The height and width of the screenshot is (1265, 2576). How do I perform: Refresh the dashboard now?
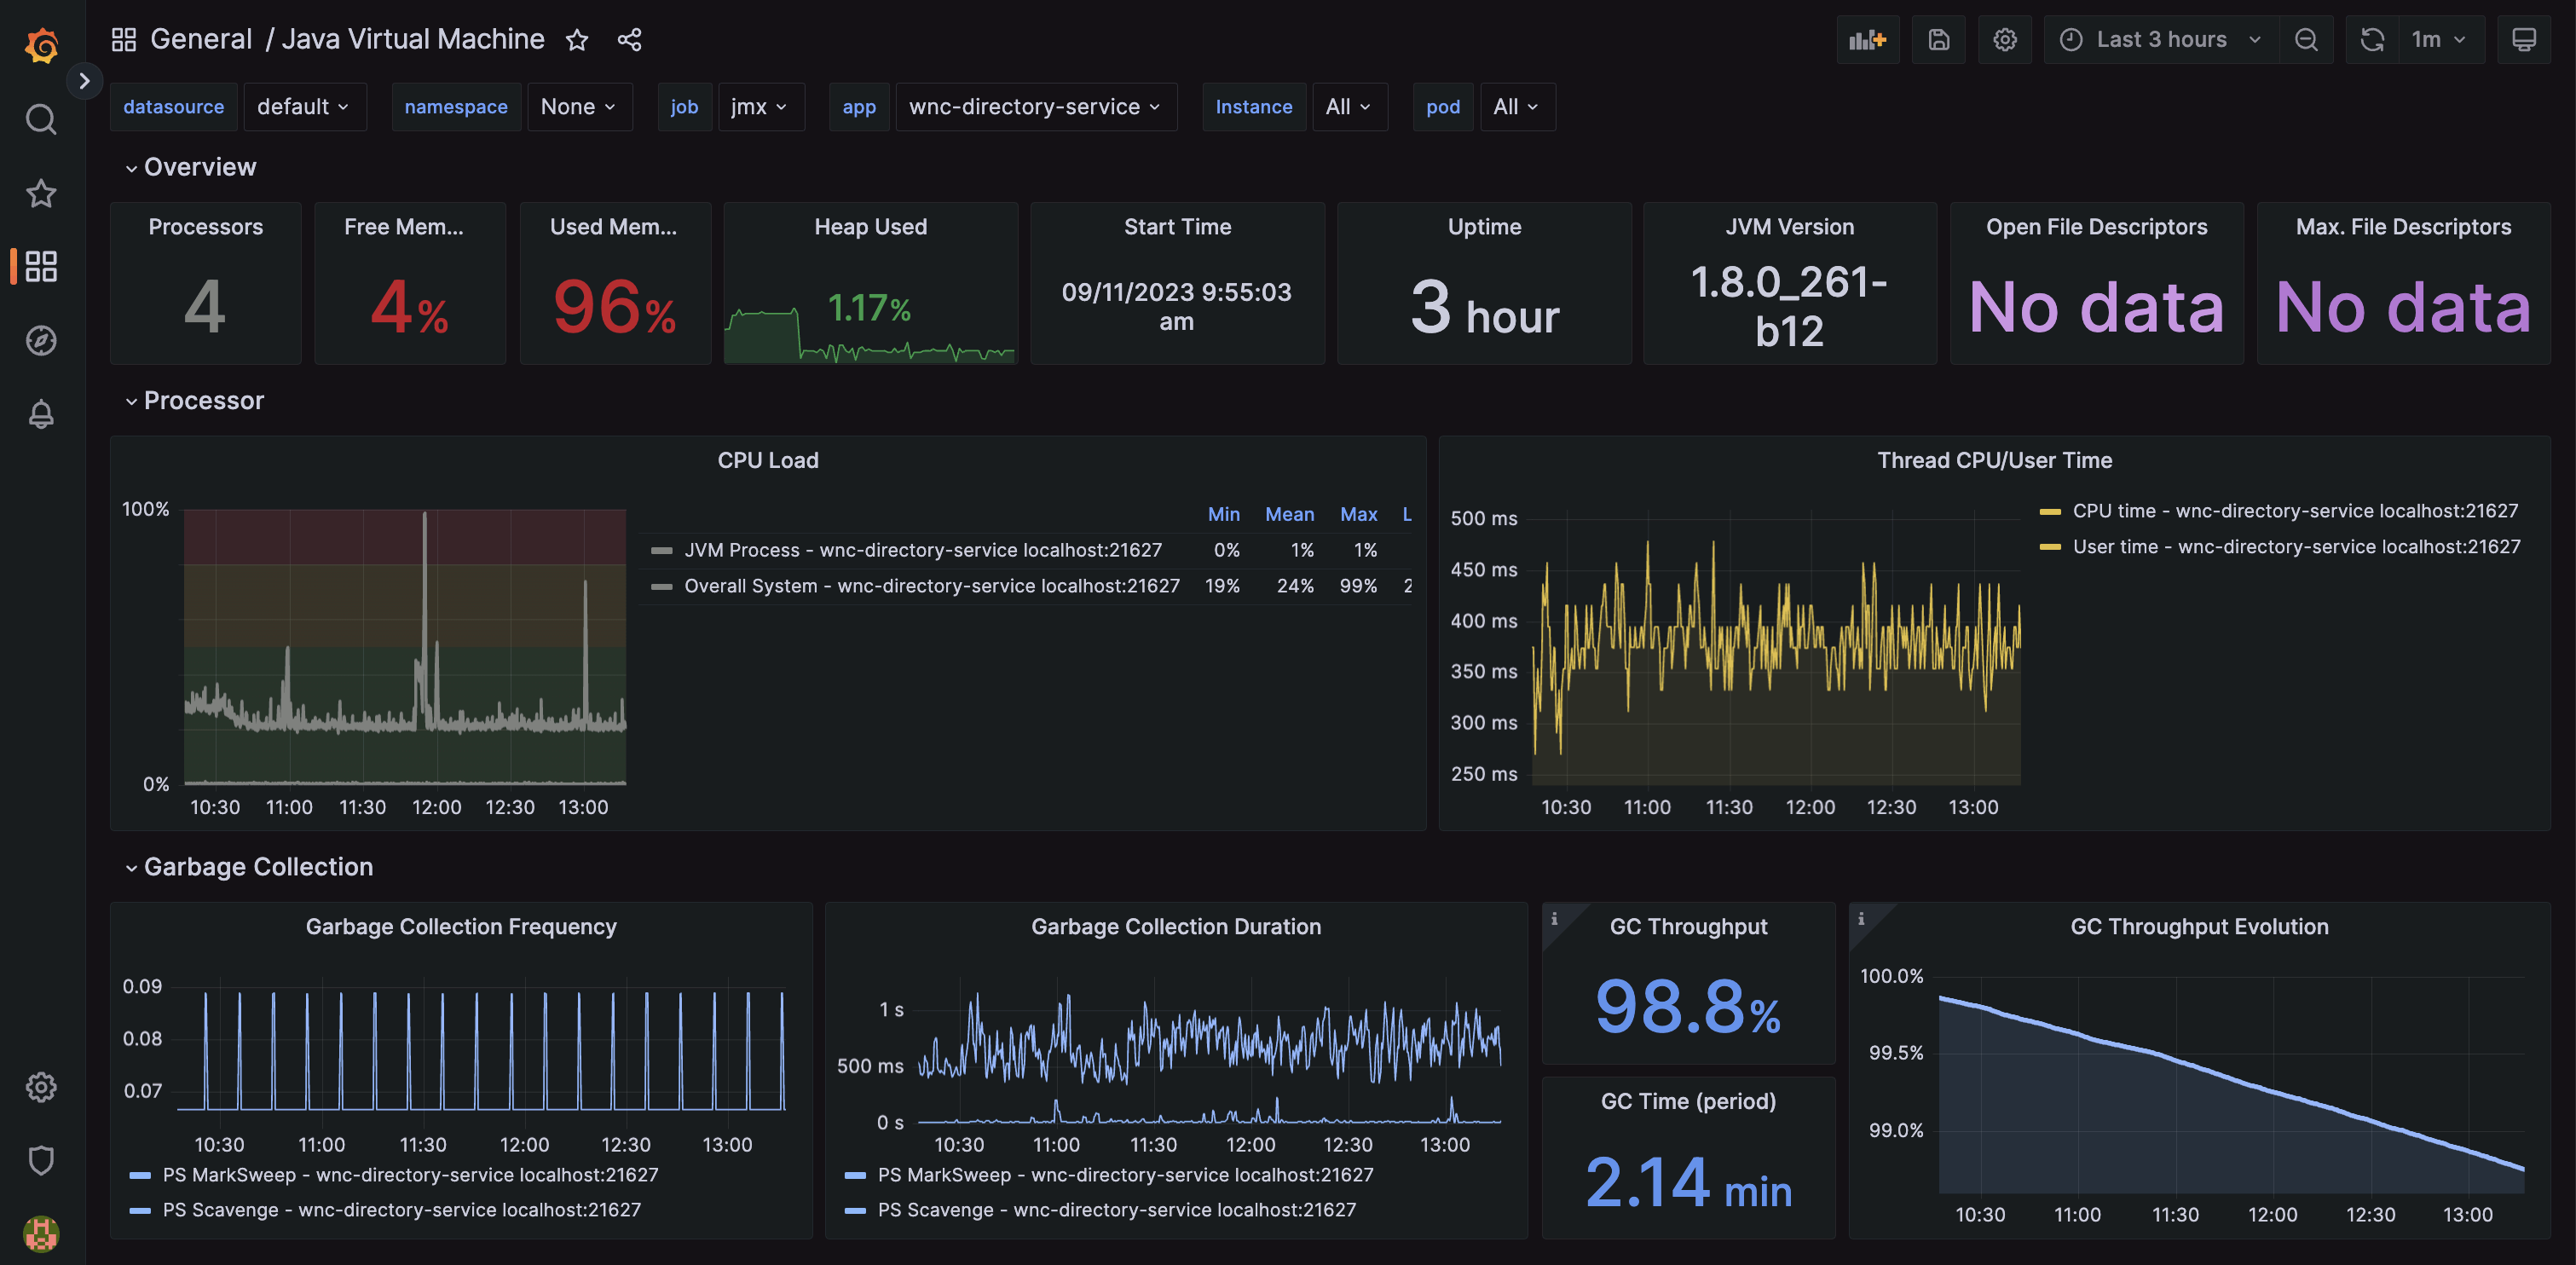pos(2372,40)
